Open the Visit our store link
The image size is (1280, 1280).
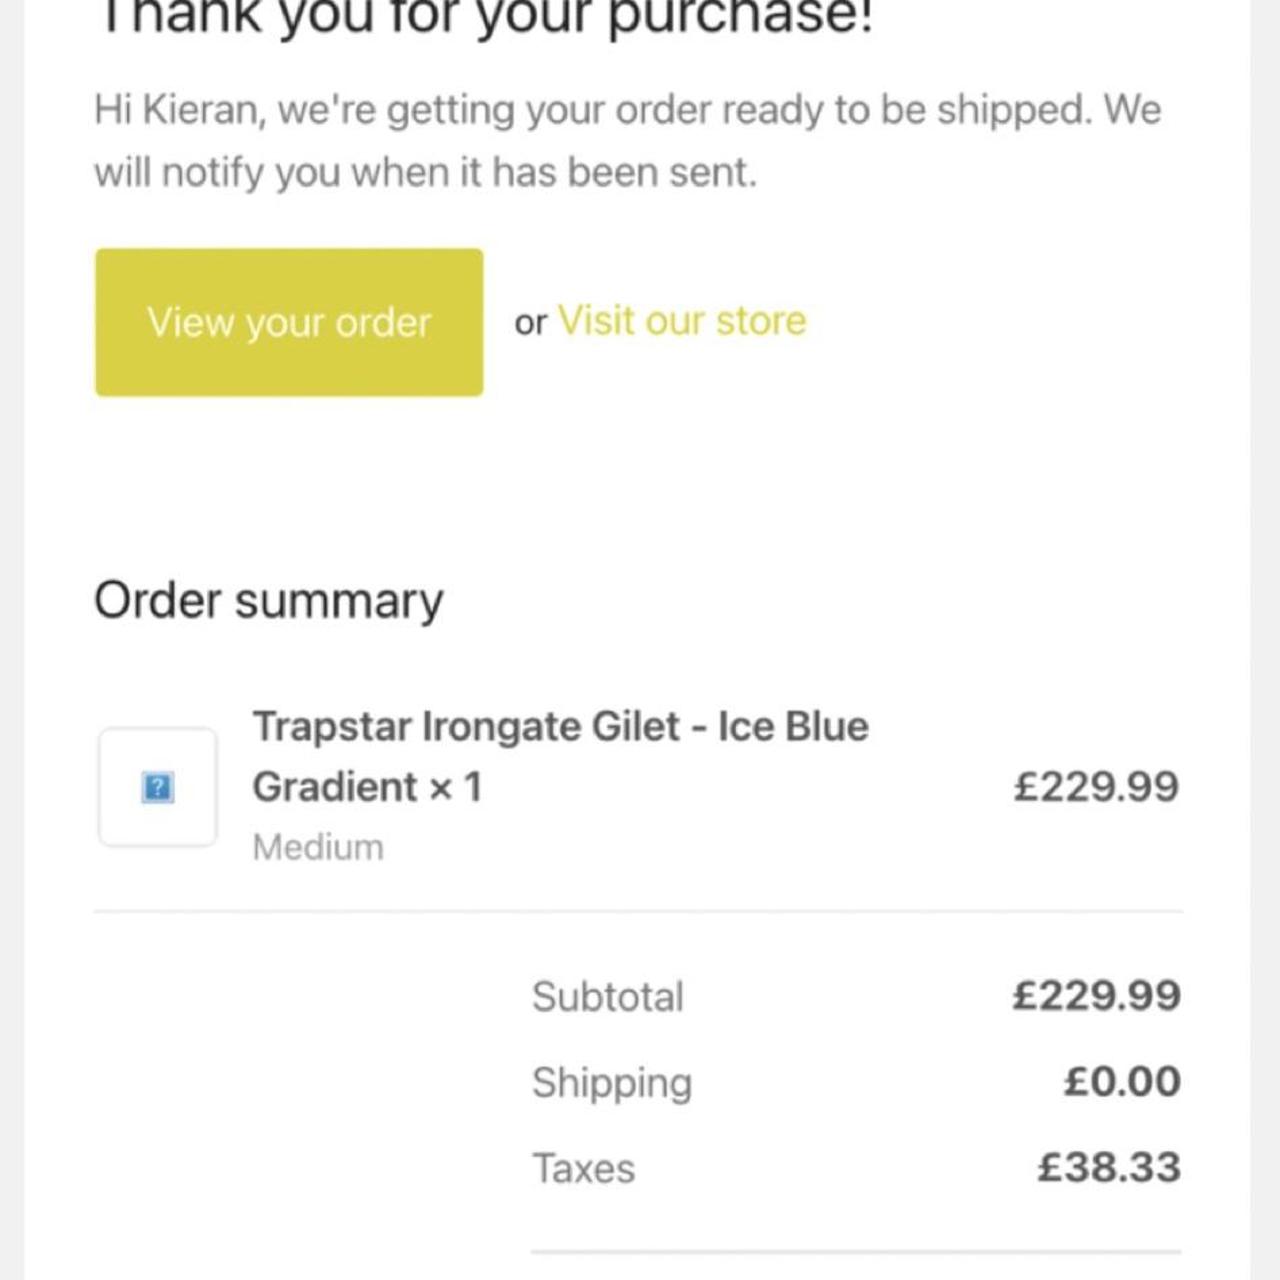pos(682,321)
